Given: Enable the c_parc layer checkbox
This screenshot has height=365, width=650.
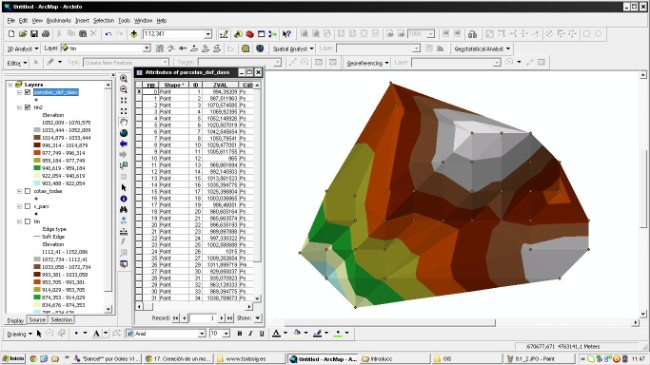Looking at the screenshot, I should click(x=28, y=206).
